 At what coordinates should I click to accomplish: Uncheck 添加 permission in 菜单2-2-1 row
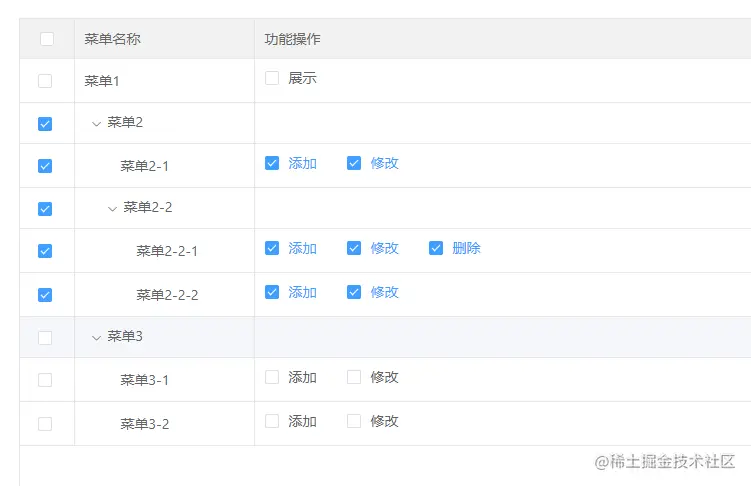pos(272,248)
